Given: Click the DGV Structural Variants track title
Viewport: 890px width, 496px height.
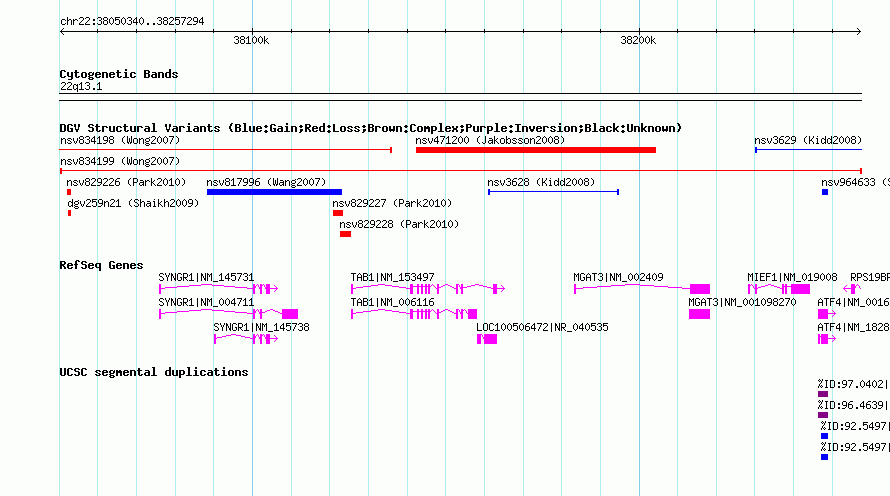Looking at the screenshot, I should [x=371, y=128].
